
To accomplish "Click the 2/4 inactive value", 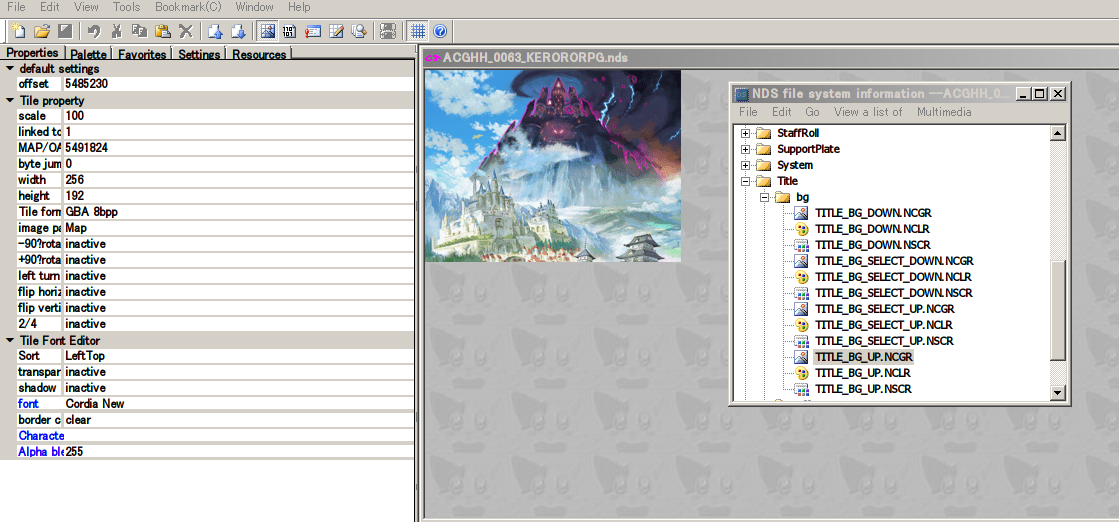I will tap(238, 324).
